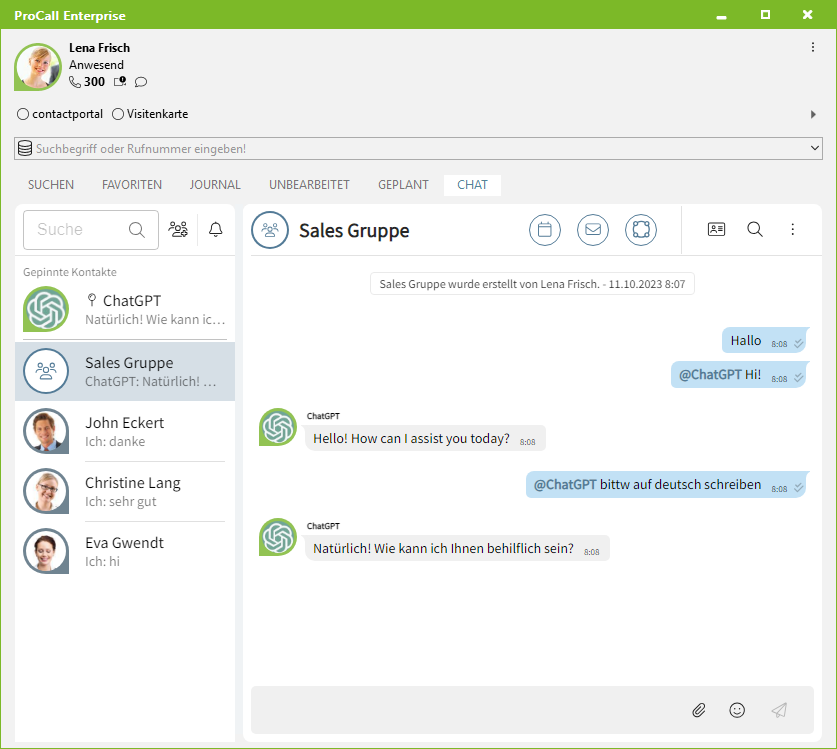Click the notification bell icon
This screenshot has width=837, height=749.
(x=216, y=230)
